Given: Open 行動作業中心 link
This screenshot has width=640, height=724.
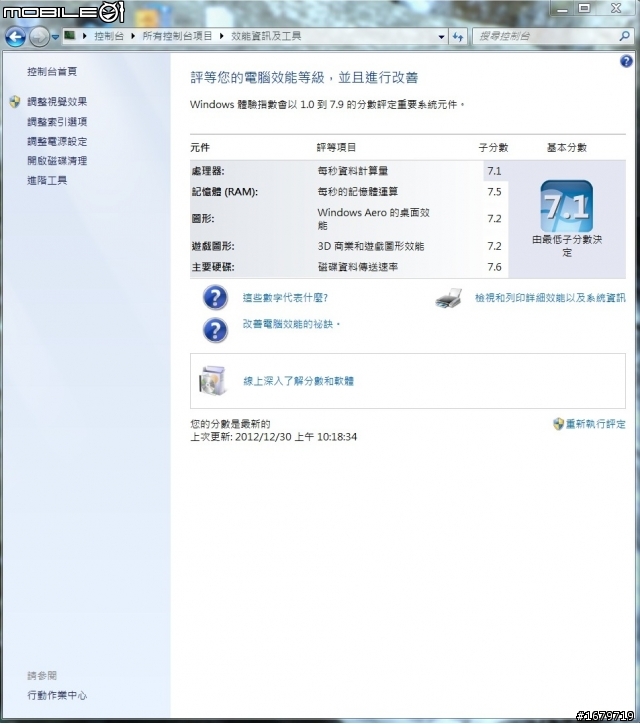Looking at the screenshot, I should (57, 695).
